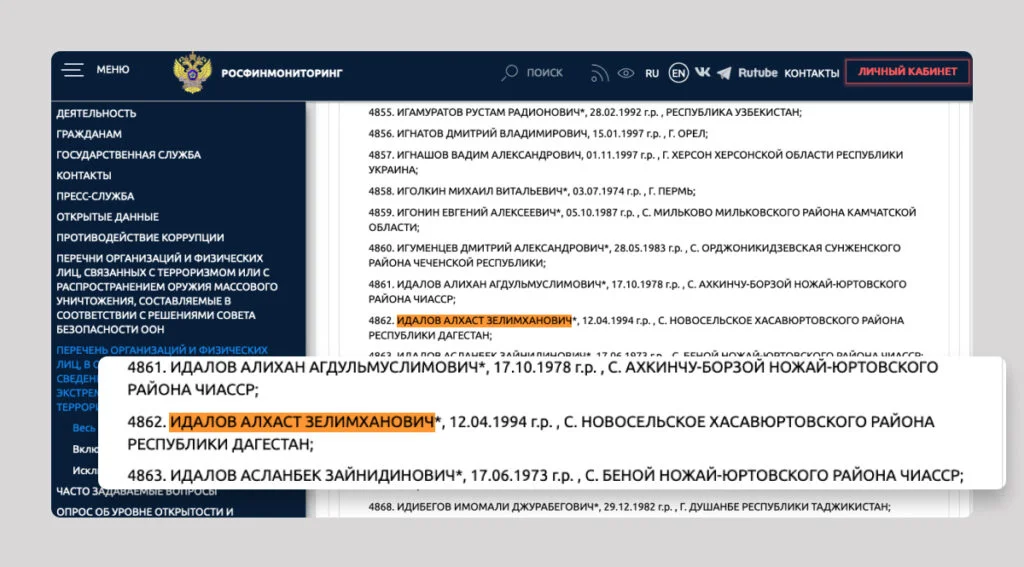The width and height of the screenshot is (1024, 567).
Task: Open ГОСУДАРСТВЕННАЯ СЛУЖБА sidebar section
Action: pos(128,155)
